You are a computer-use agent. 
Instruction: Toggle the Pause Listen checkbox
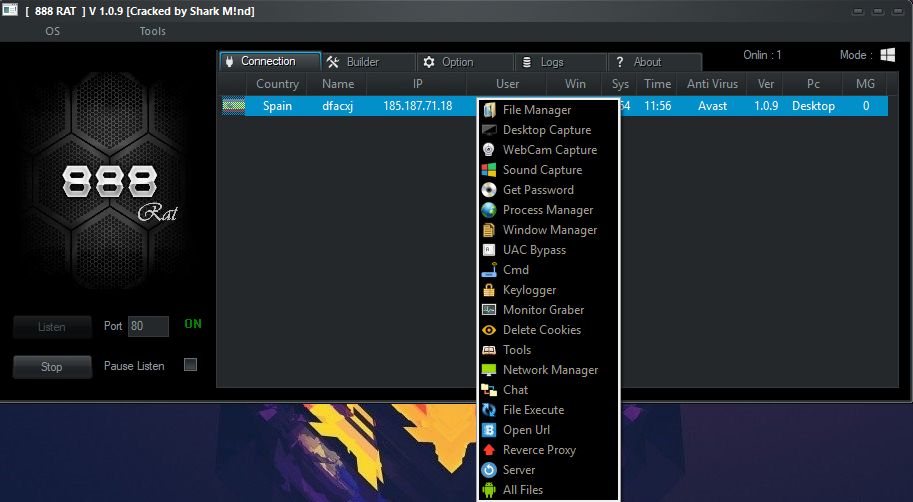point(190,365)
